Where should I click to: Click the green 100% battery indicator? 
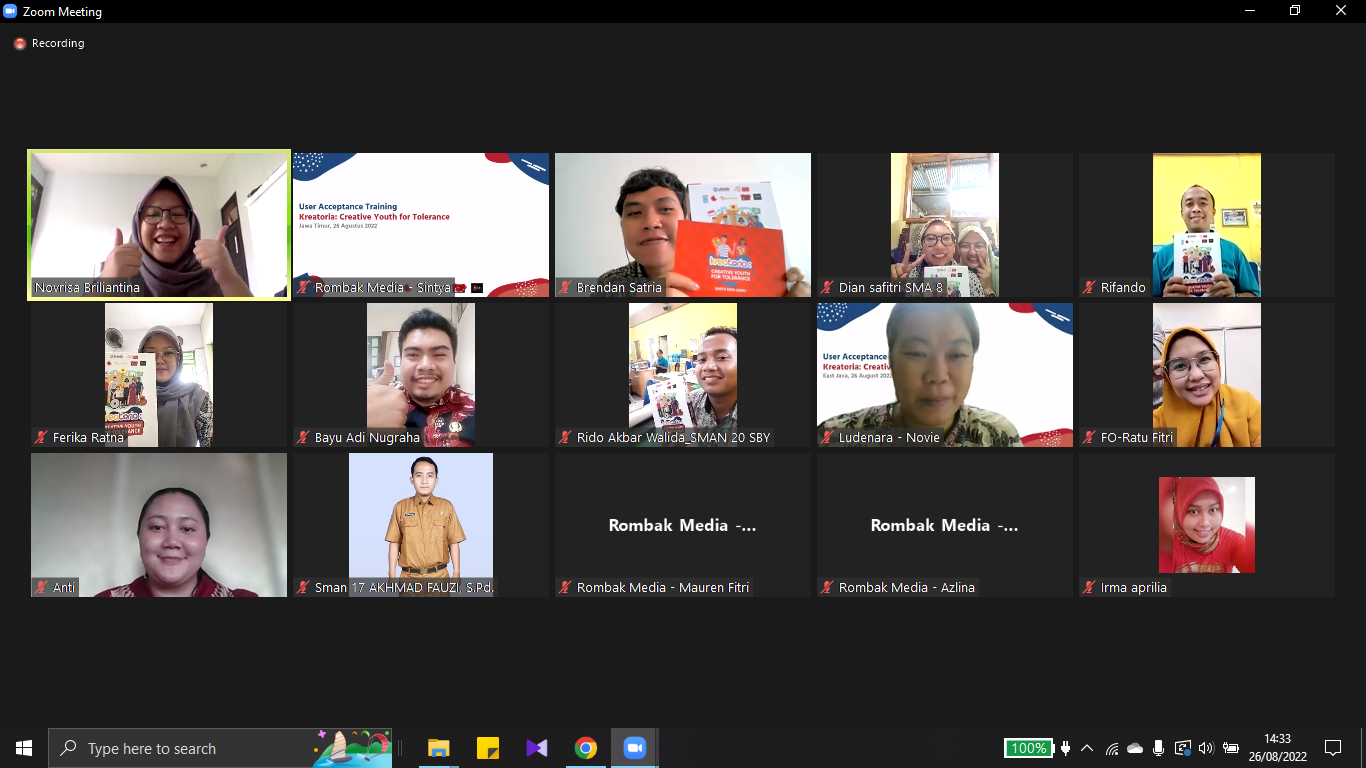1028,748
